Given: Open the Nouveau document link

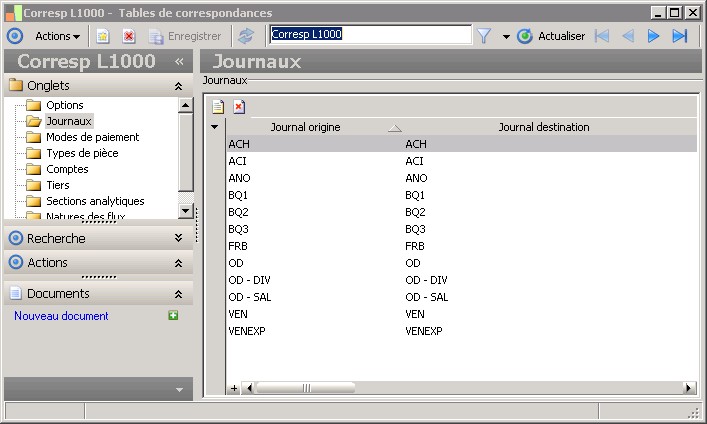Looking at the screenshot, I should pyautogui.click(x=61, y=316).
